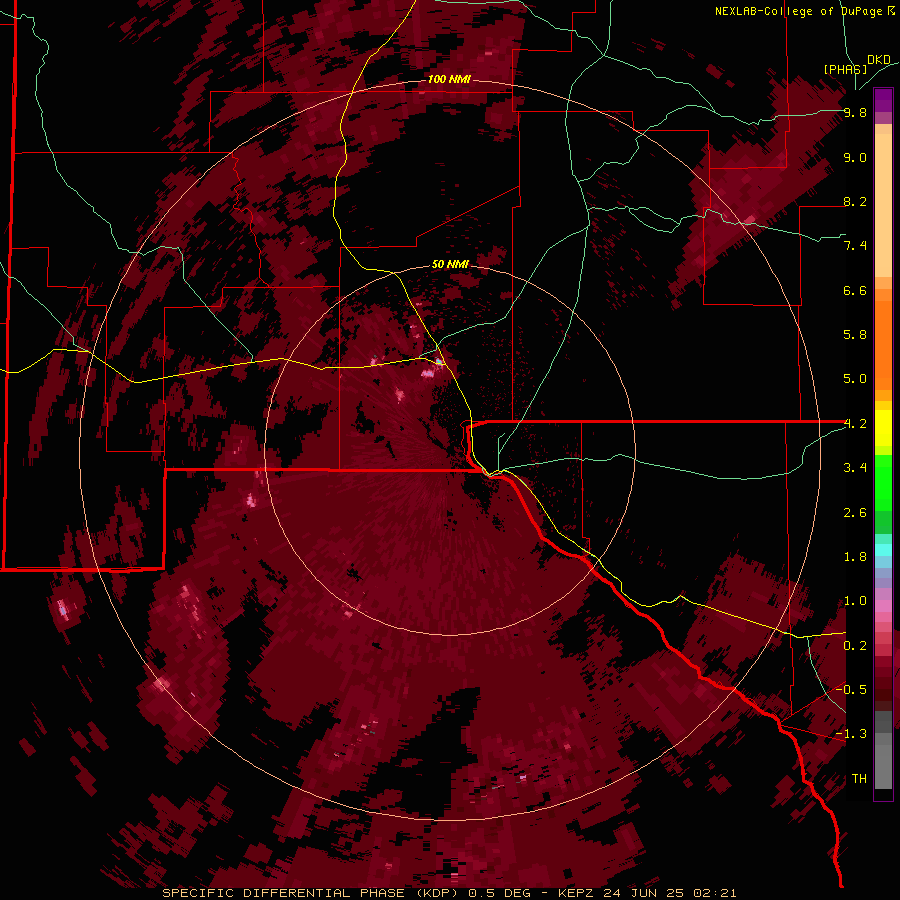
Task: Click the -1.3 value on the color scale
Action: pyautogui.click(x=851, y=734)
